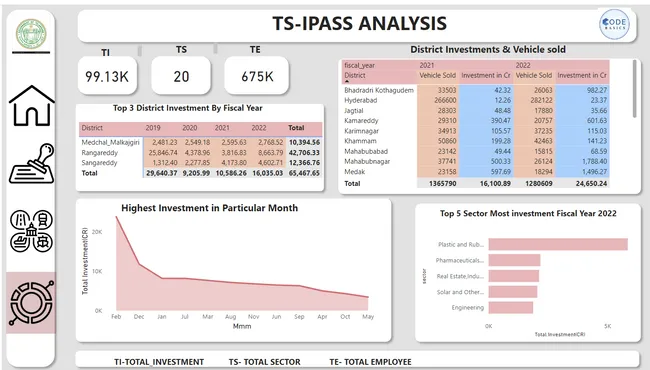Sort by the District column header arrow
Image resolution: width=650 pixels, height=370 pixels.
point(347,81)
